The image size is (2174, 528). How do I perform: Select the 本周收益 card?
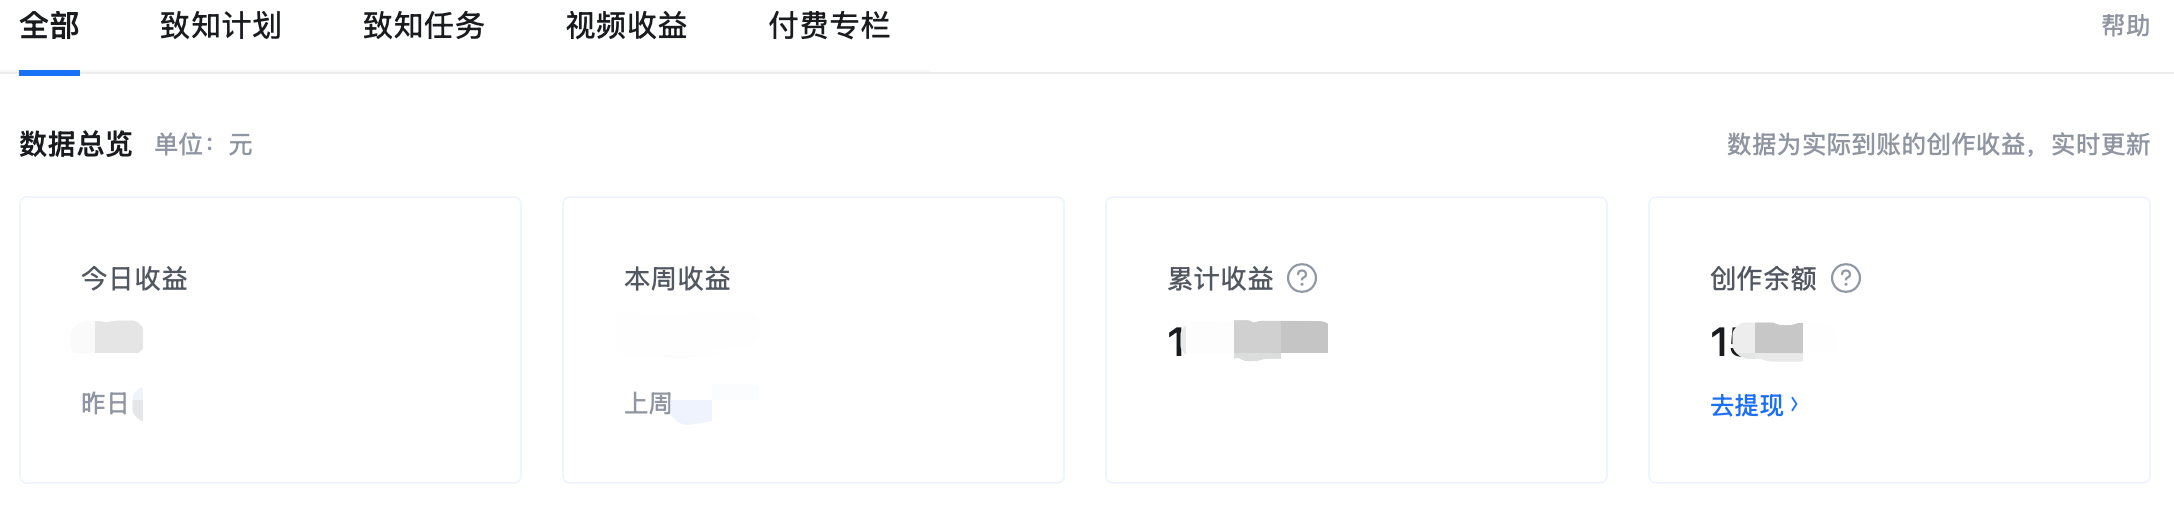pyautogui.click(x=813, y=340)
